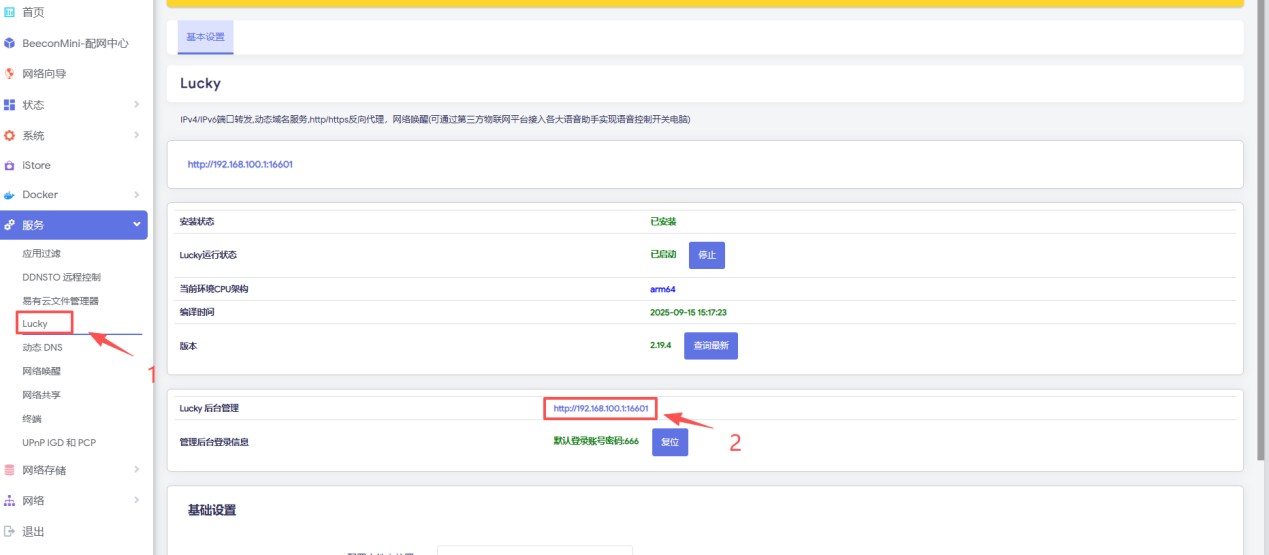Open the Lucky 后台管理 address link
The image size is (1269, 555).
(x=601, y=408)
